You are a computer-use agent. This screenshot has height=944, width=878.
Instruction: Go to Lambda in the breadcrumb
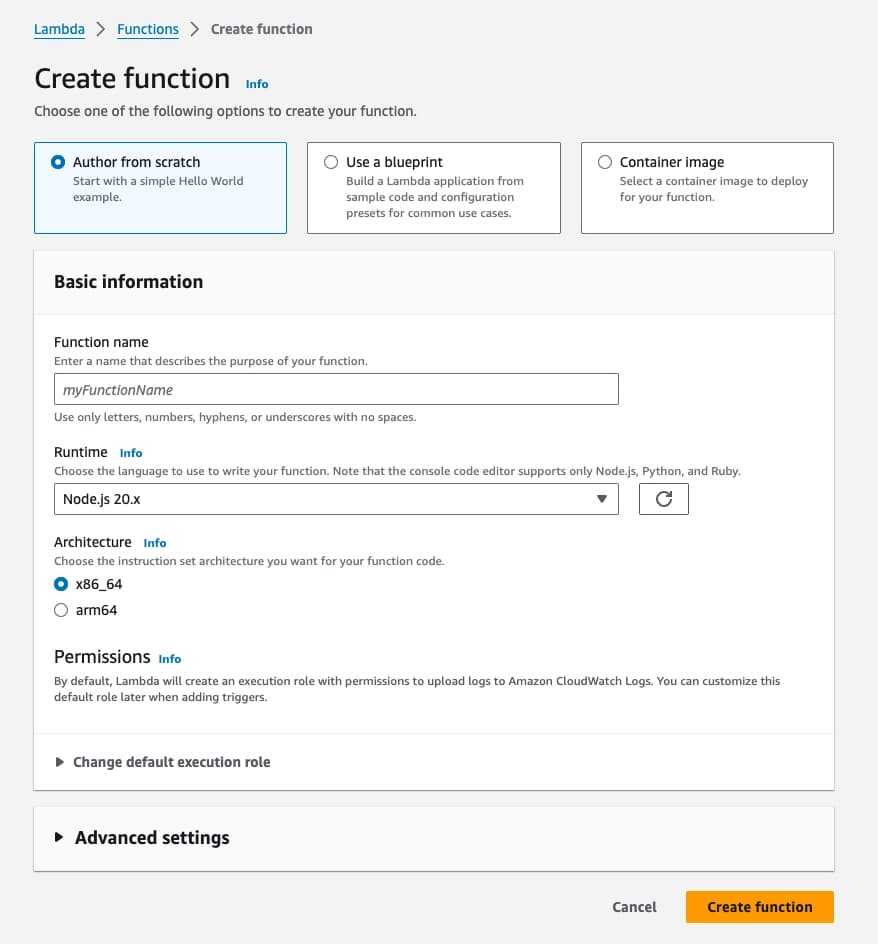point(59,29)
